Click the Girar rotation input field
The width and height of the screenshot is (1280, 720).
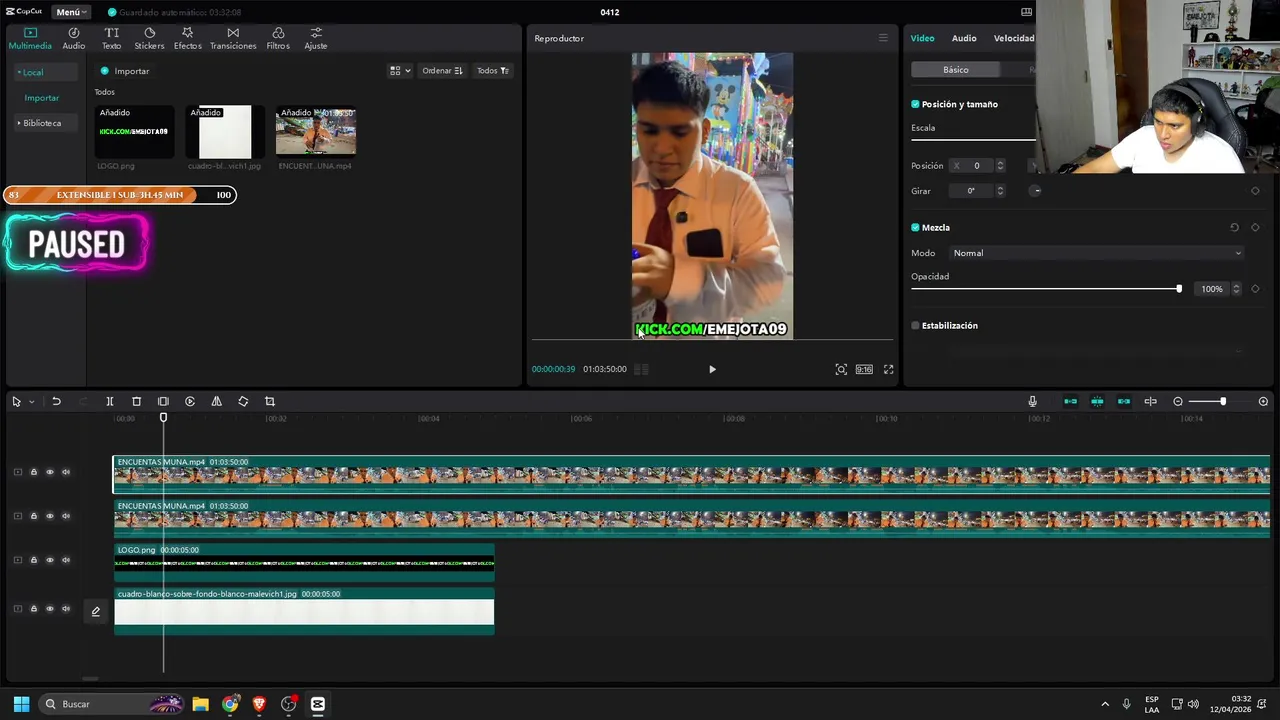[972, 191]
